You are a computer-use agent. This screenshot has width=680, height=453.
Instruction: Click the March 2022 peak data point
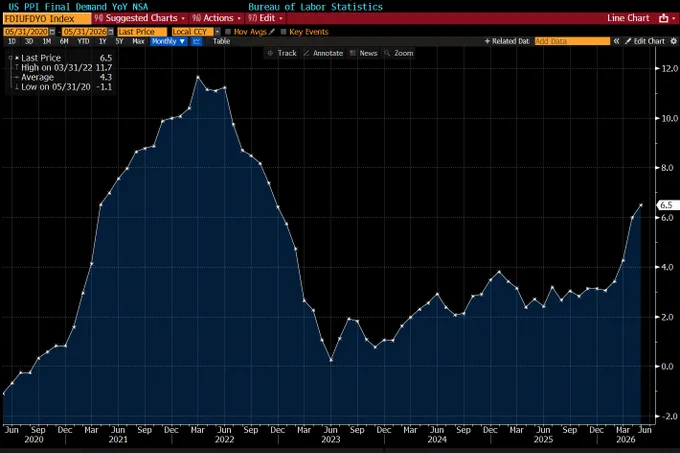[198, 77]
